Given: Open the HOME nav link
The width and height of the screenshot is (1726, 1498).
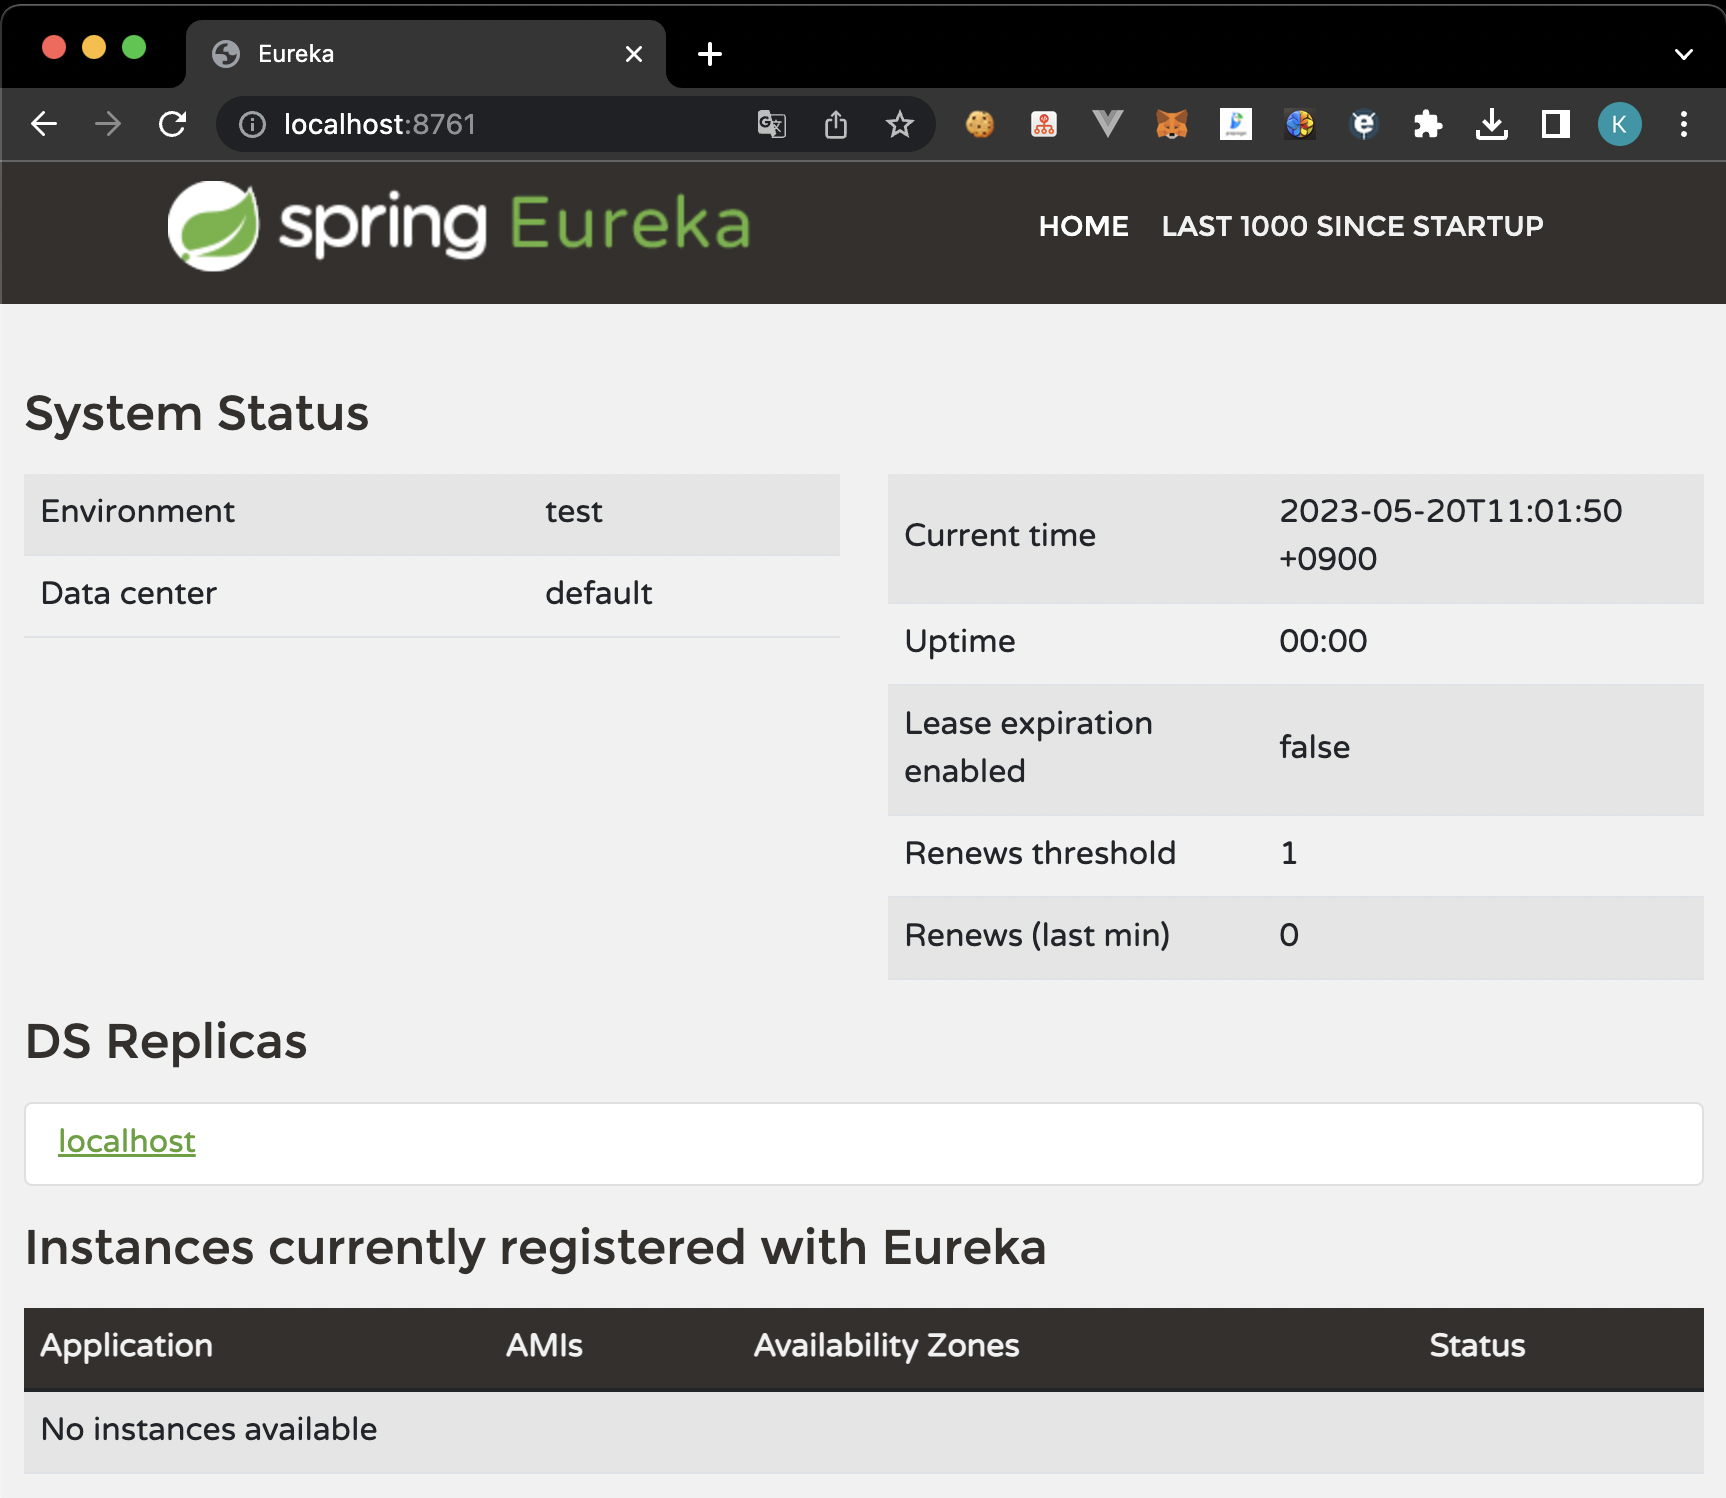Looking at the screenshot, I should click(1084, 226).
